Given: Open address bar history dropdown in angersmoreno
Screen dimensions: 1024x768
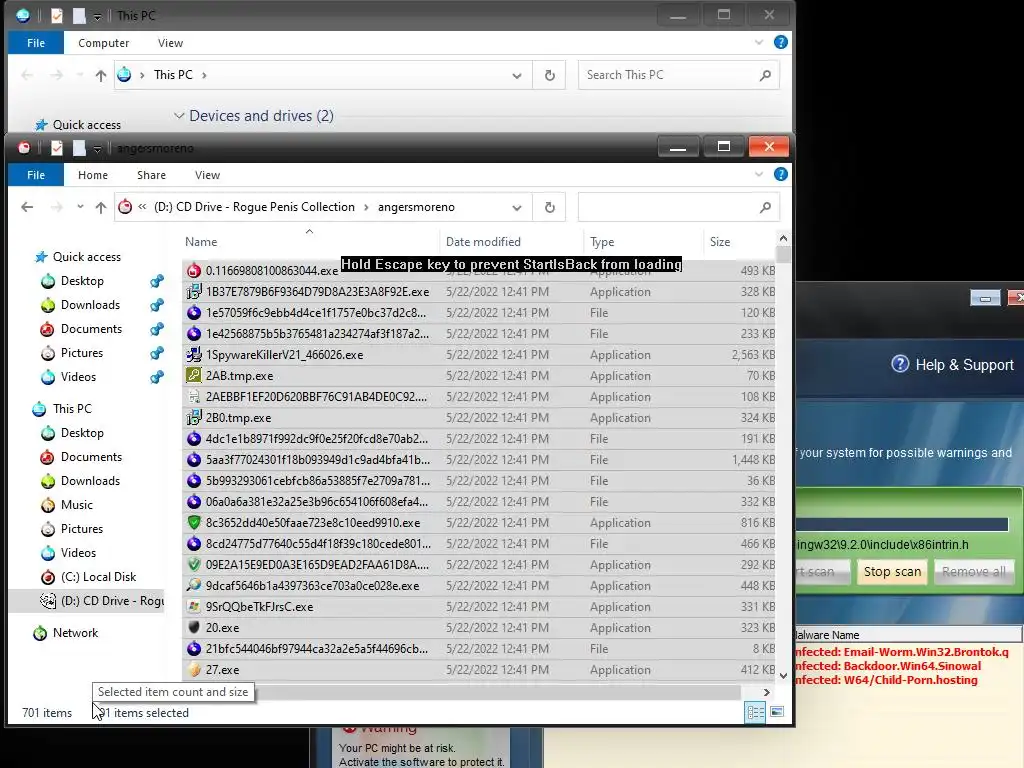Looking at the screenshot, I should [x=517, y=208].
